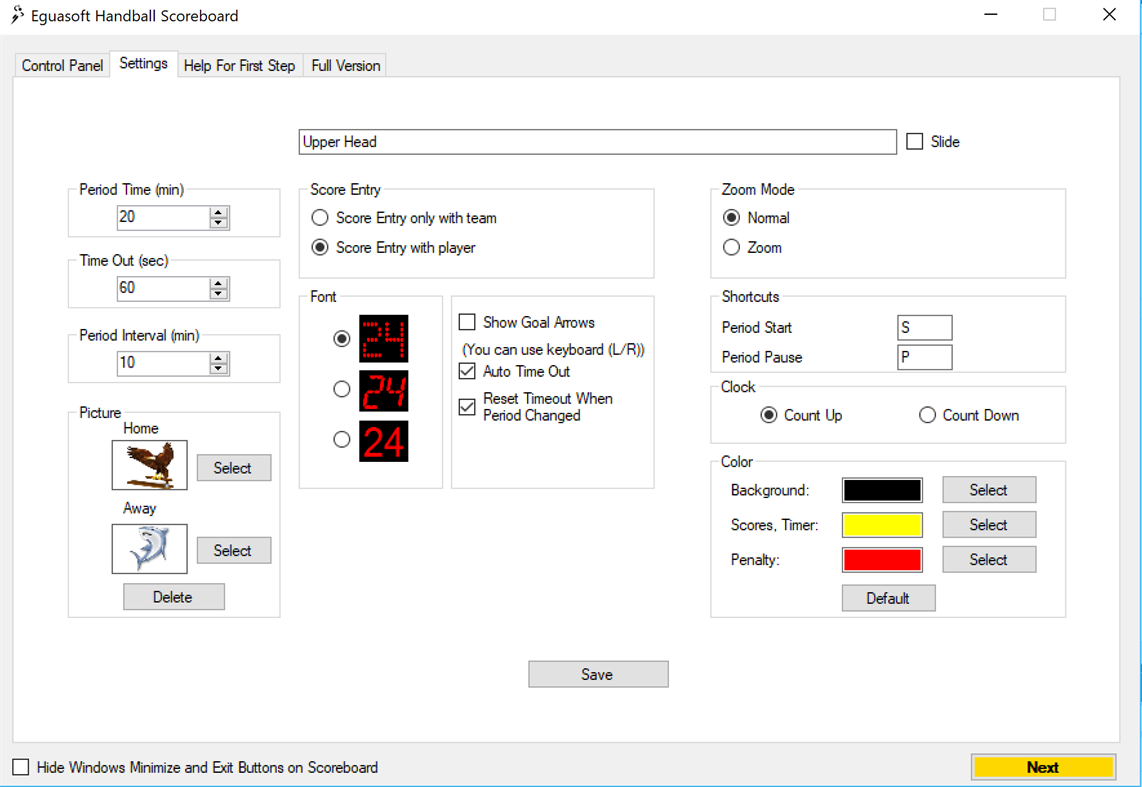Uncheck Reset Timeout When Period Changed
The height and width of the screenshot is (787, 1142).
click(x=466, y=406)
